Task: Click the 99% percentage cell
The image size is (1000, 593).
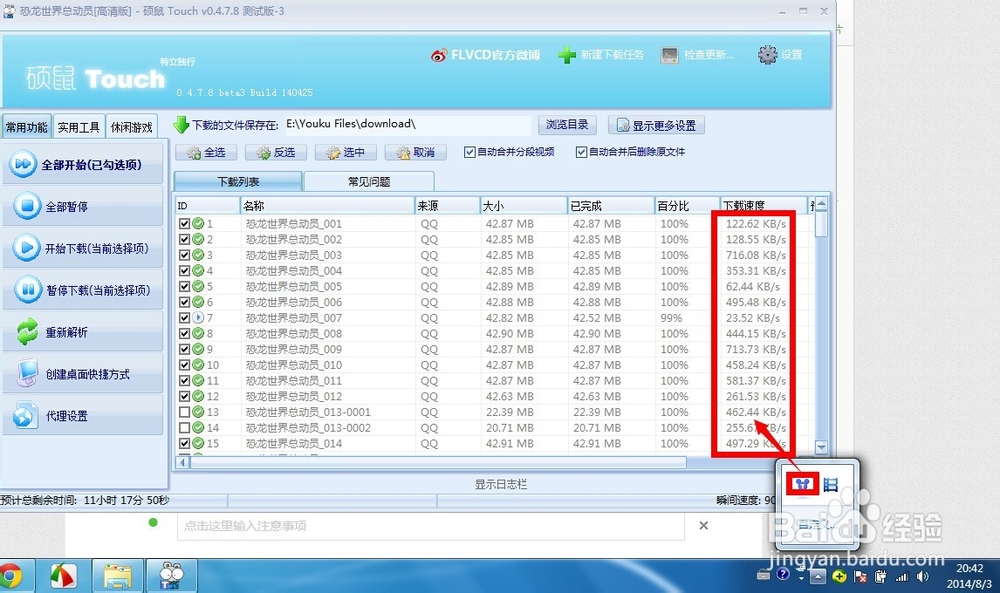Action: coord(671,318)
